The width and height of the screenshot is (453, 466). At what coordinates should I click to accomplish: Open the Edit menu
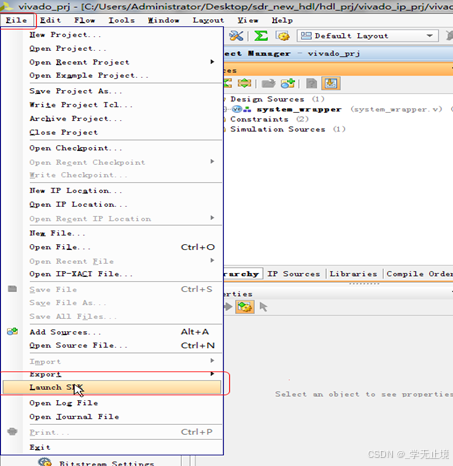[50, 20]
